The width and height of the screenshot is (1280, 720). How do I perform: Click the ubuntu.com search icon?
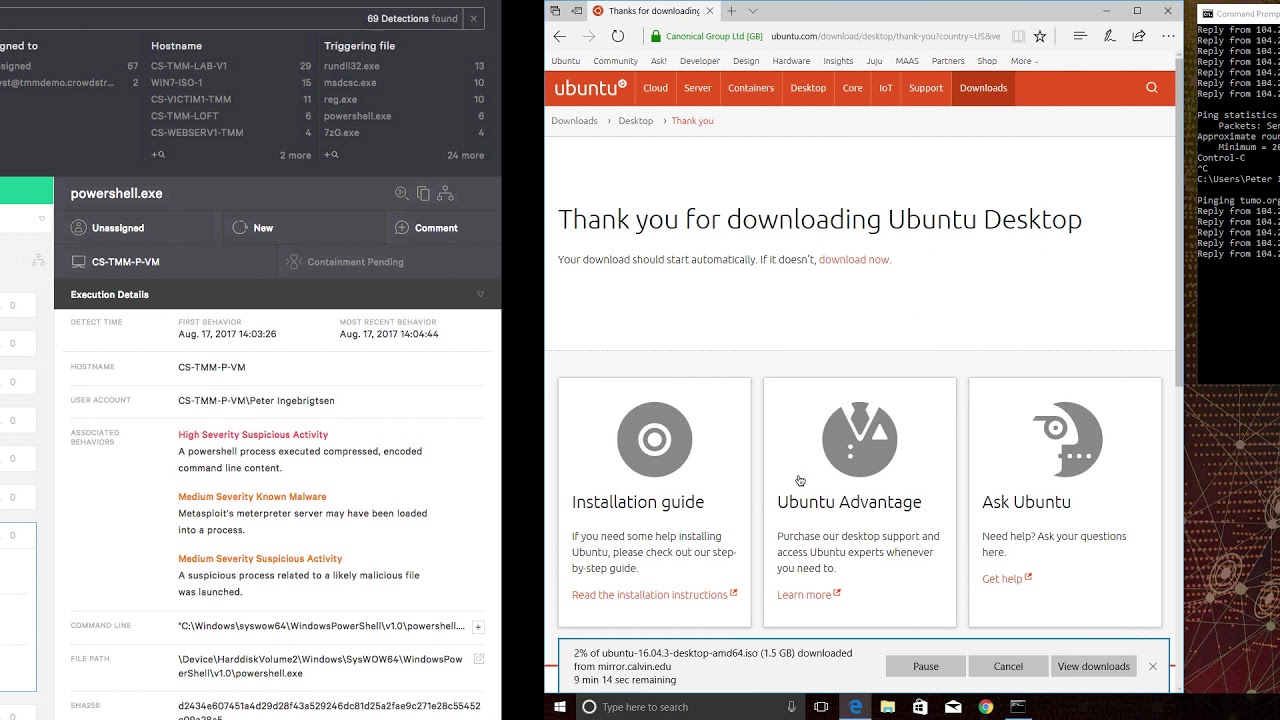tap(1152, 88)
